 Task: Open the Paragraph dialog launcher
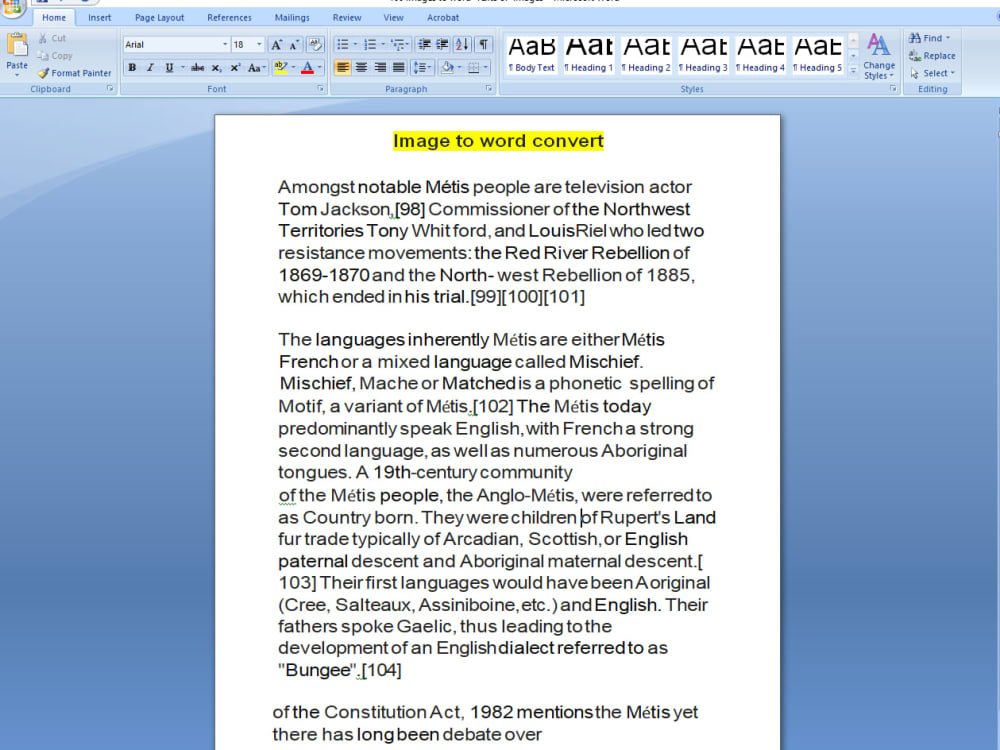(489, 89)
